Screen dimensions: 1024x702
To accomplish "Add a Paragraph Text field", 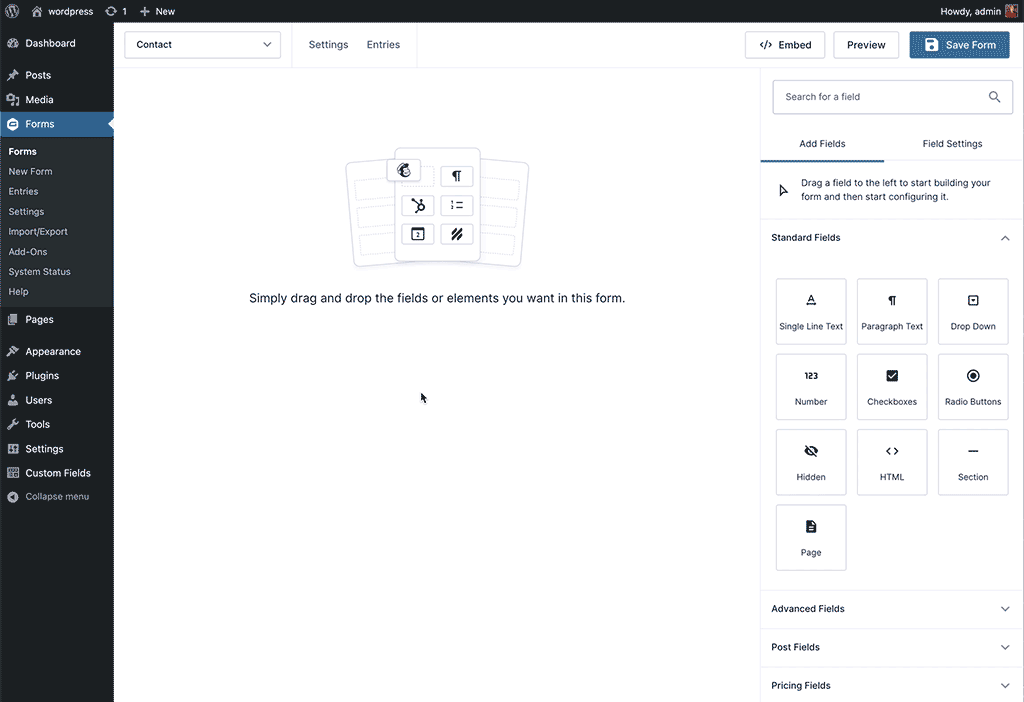I will click(891, 311).
